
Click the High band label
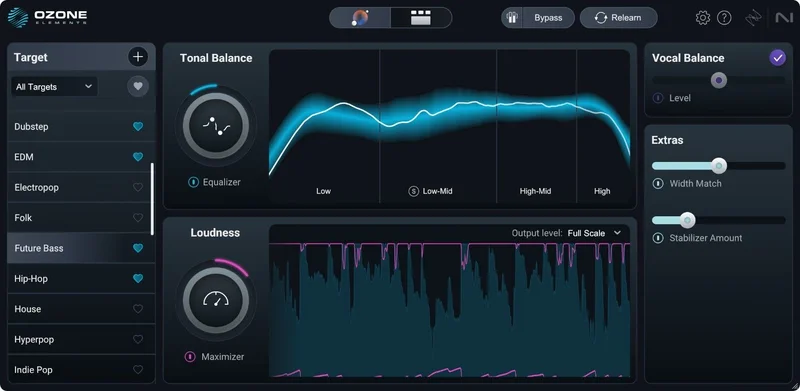click(602, 191)
